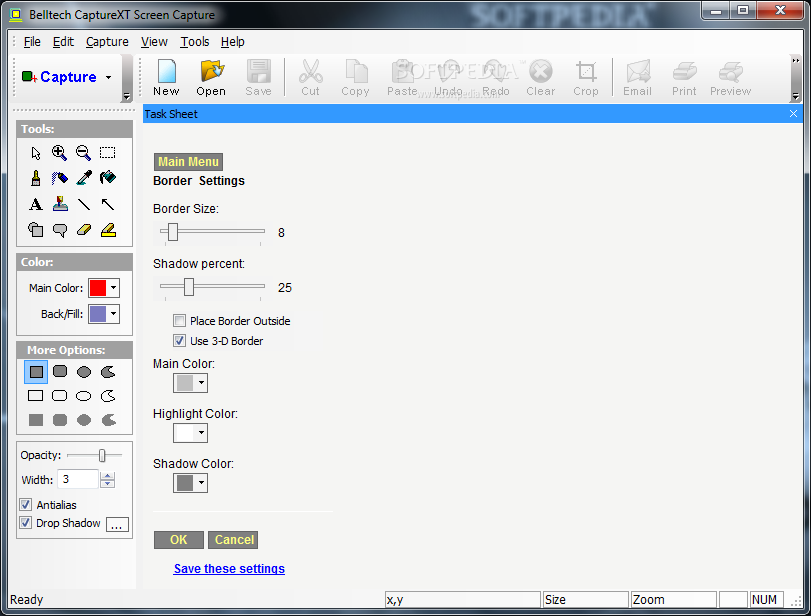
Task: Click the Crop toolbar icon
Action: point(585,77)
